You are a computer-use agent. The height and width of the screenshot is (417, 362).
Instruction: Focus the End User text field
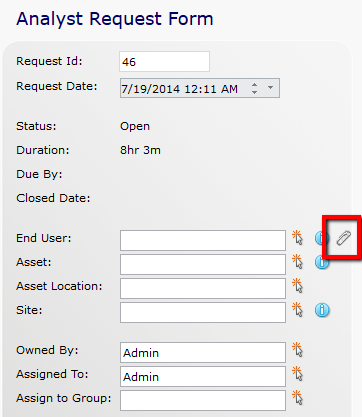(203, 240)
